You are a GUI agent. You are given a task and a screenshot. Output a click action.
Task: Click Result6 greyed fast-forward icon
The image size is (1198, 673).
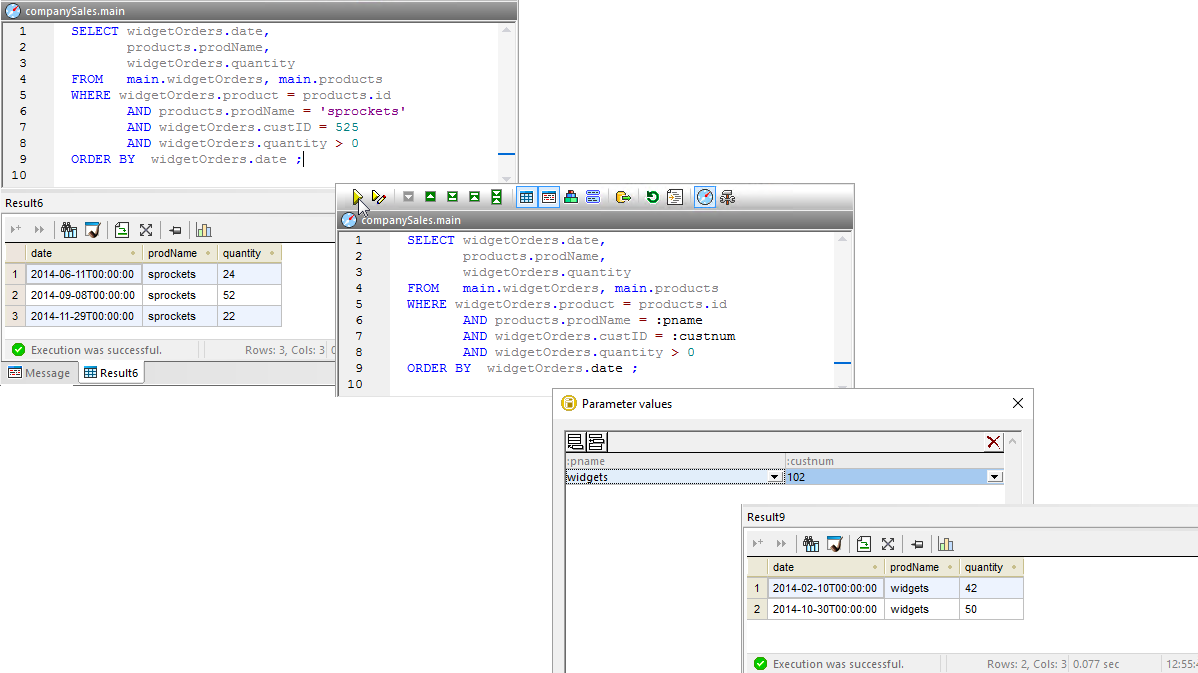click(x=39, y=230)
